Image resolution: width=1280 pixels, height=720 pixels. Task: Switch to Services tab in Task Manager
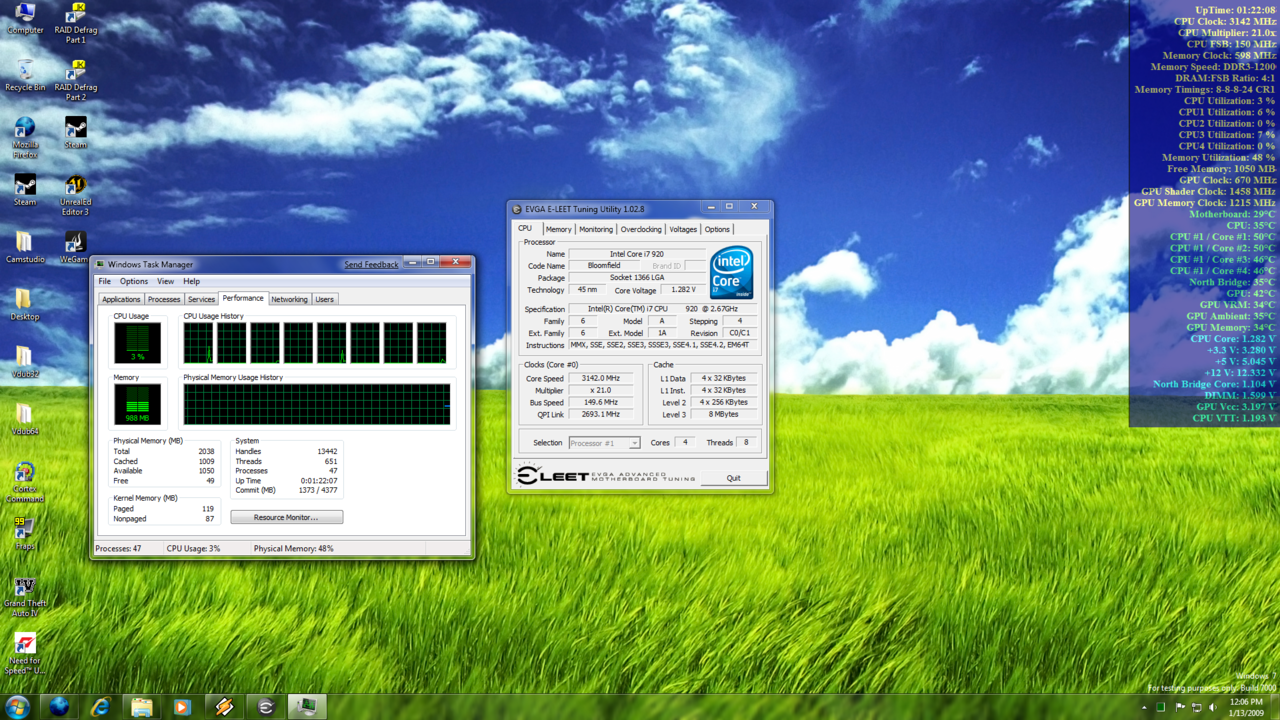click(x=201, y=299)
